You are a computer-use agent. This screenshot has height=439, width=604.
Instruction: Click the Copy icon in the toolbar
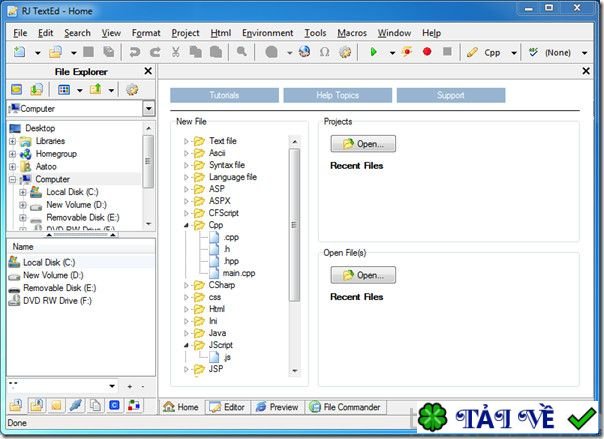pyautogui.click(x=196, y=52)
